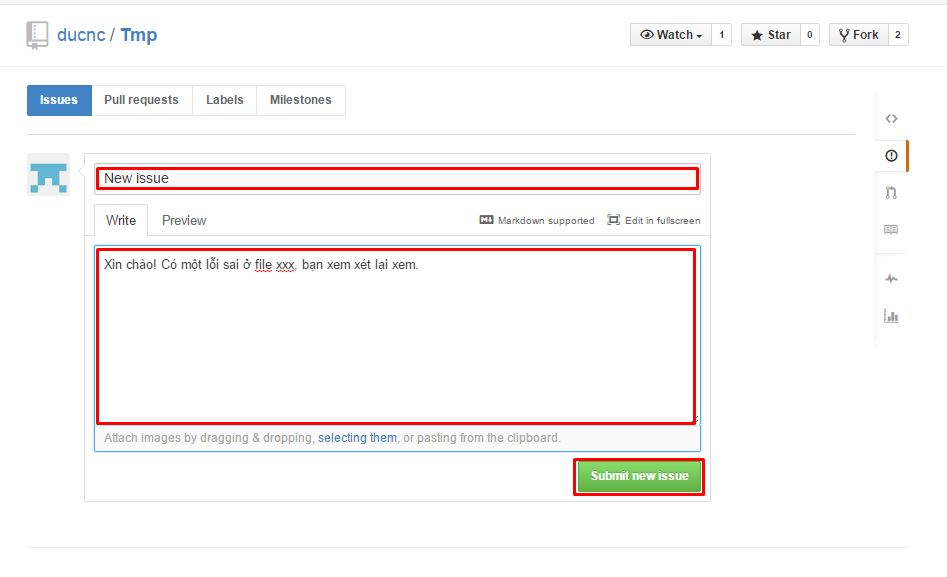The height and width of the screenshot is (577, 947).
Task: Select the Issues tab
Action: pos(59,100)
